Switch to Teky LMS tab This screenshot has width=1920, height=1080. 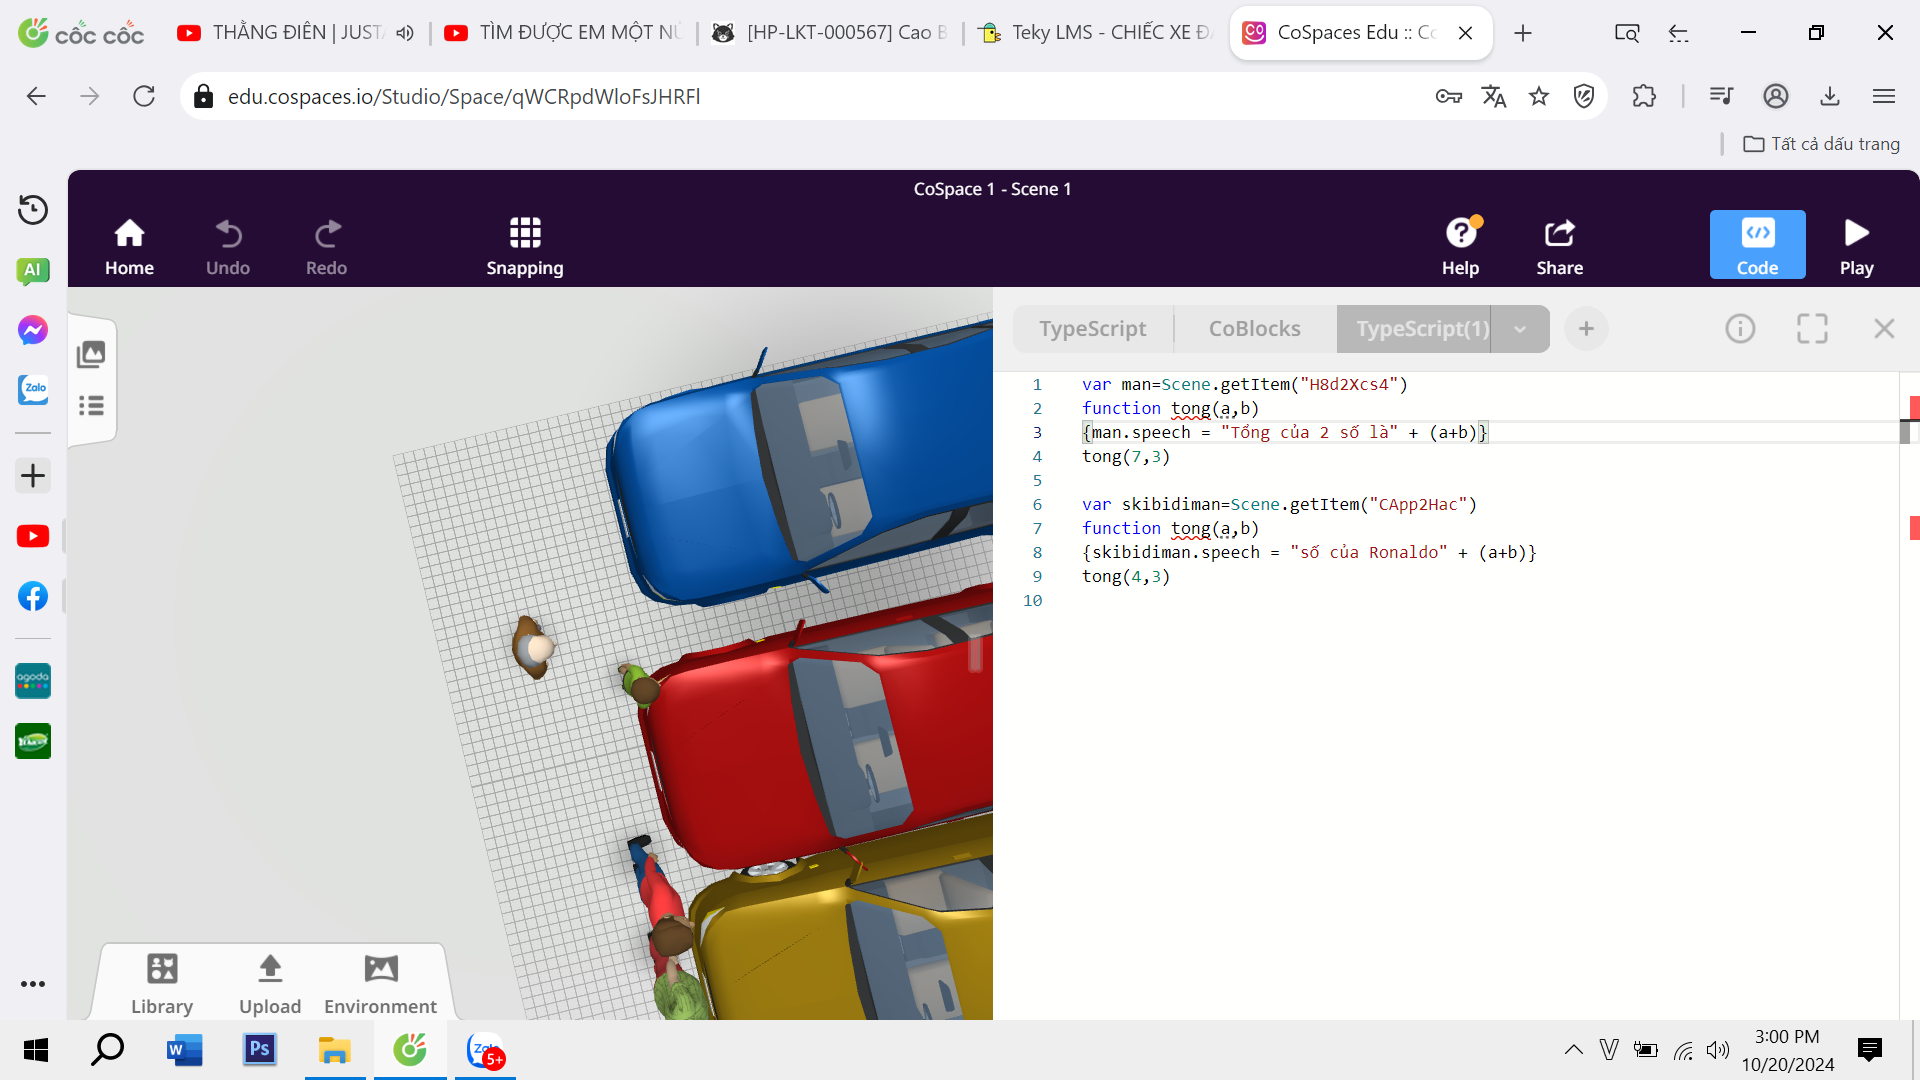(1095, 32)
